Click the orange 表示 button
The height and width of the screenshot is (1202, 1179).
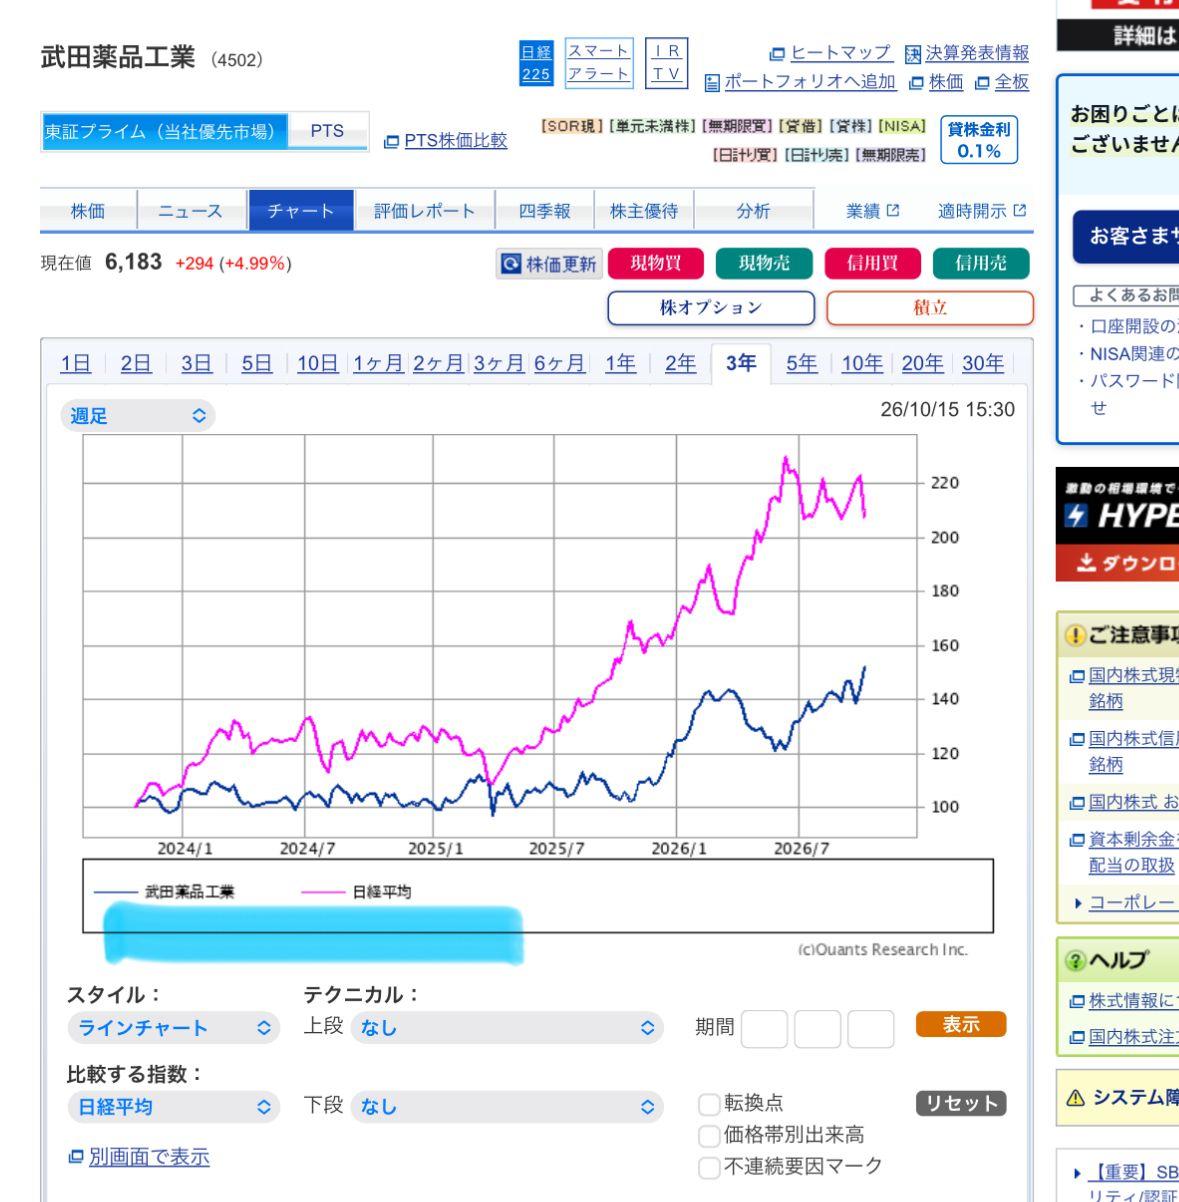tap(961, 1025)
